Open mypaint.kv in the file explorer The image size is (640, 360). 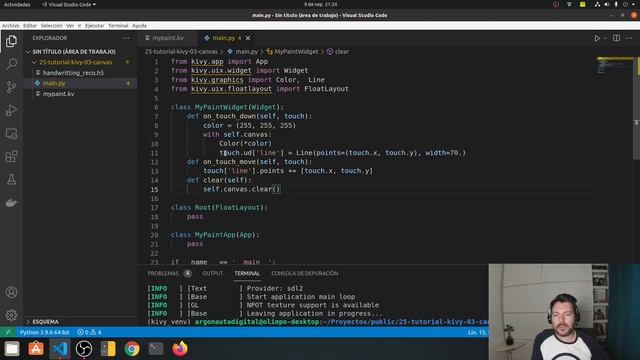point(58,94)
